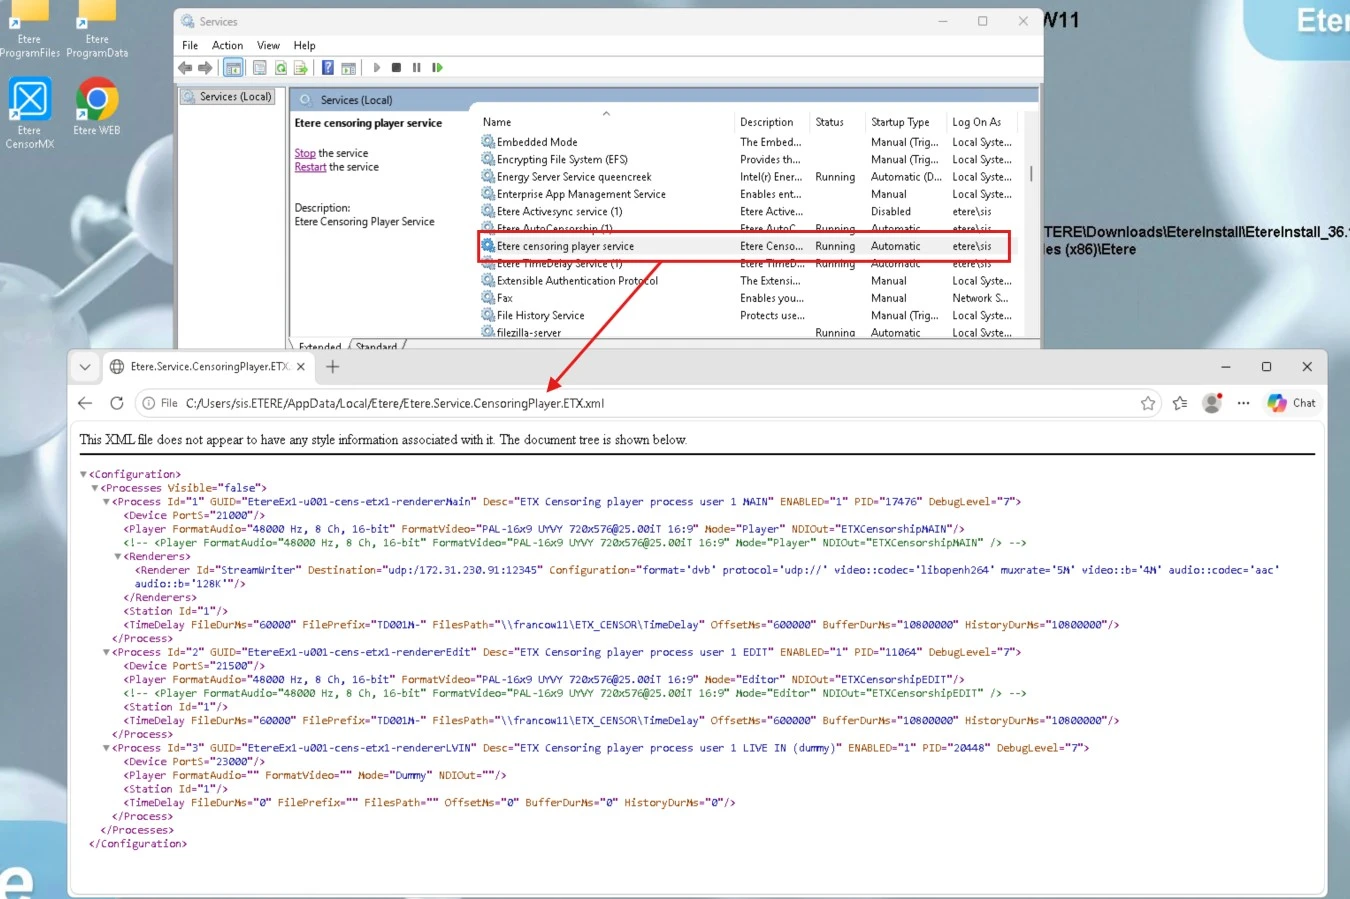Click the Export List toolbar icon

300,68
